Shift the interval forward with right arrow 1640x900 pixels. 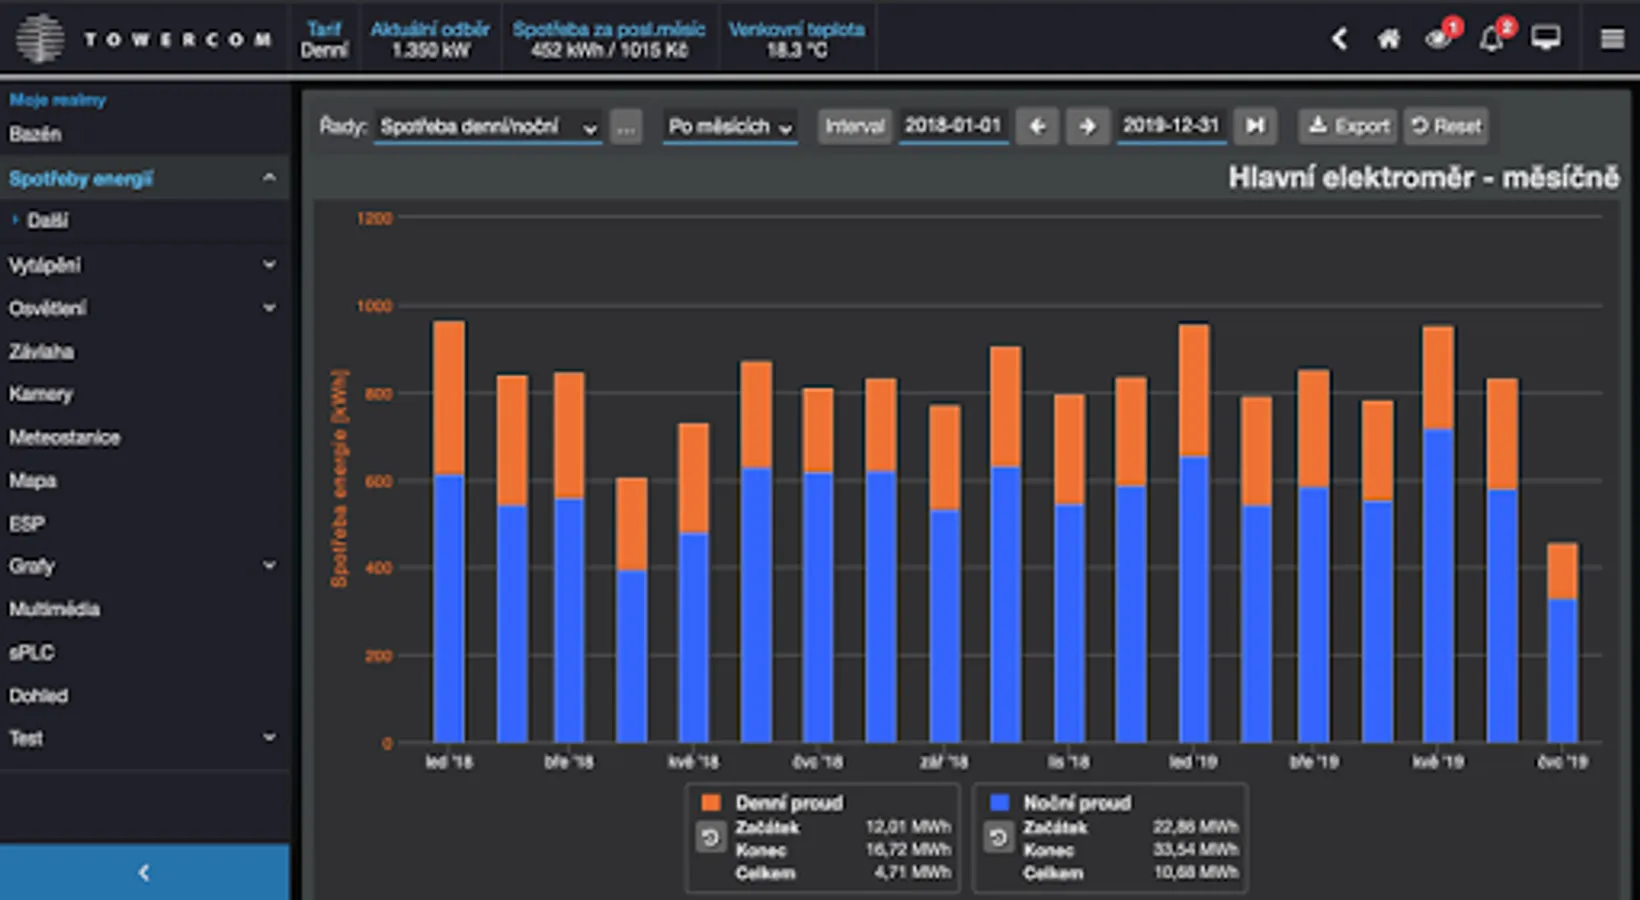coord(1087,126)
